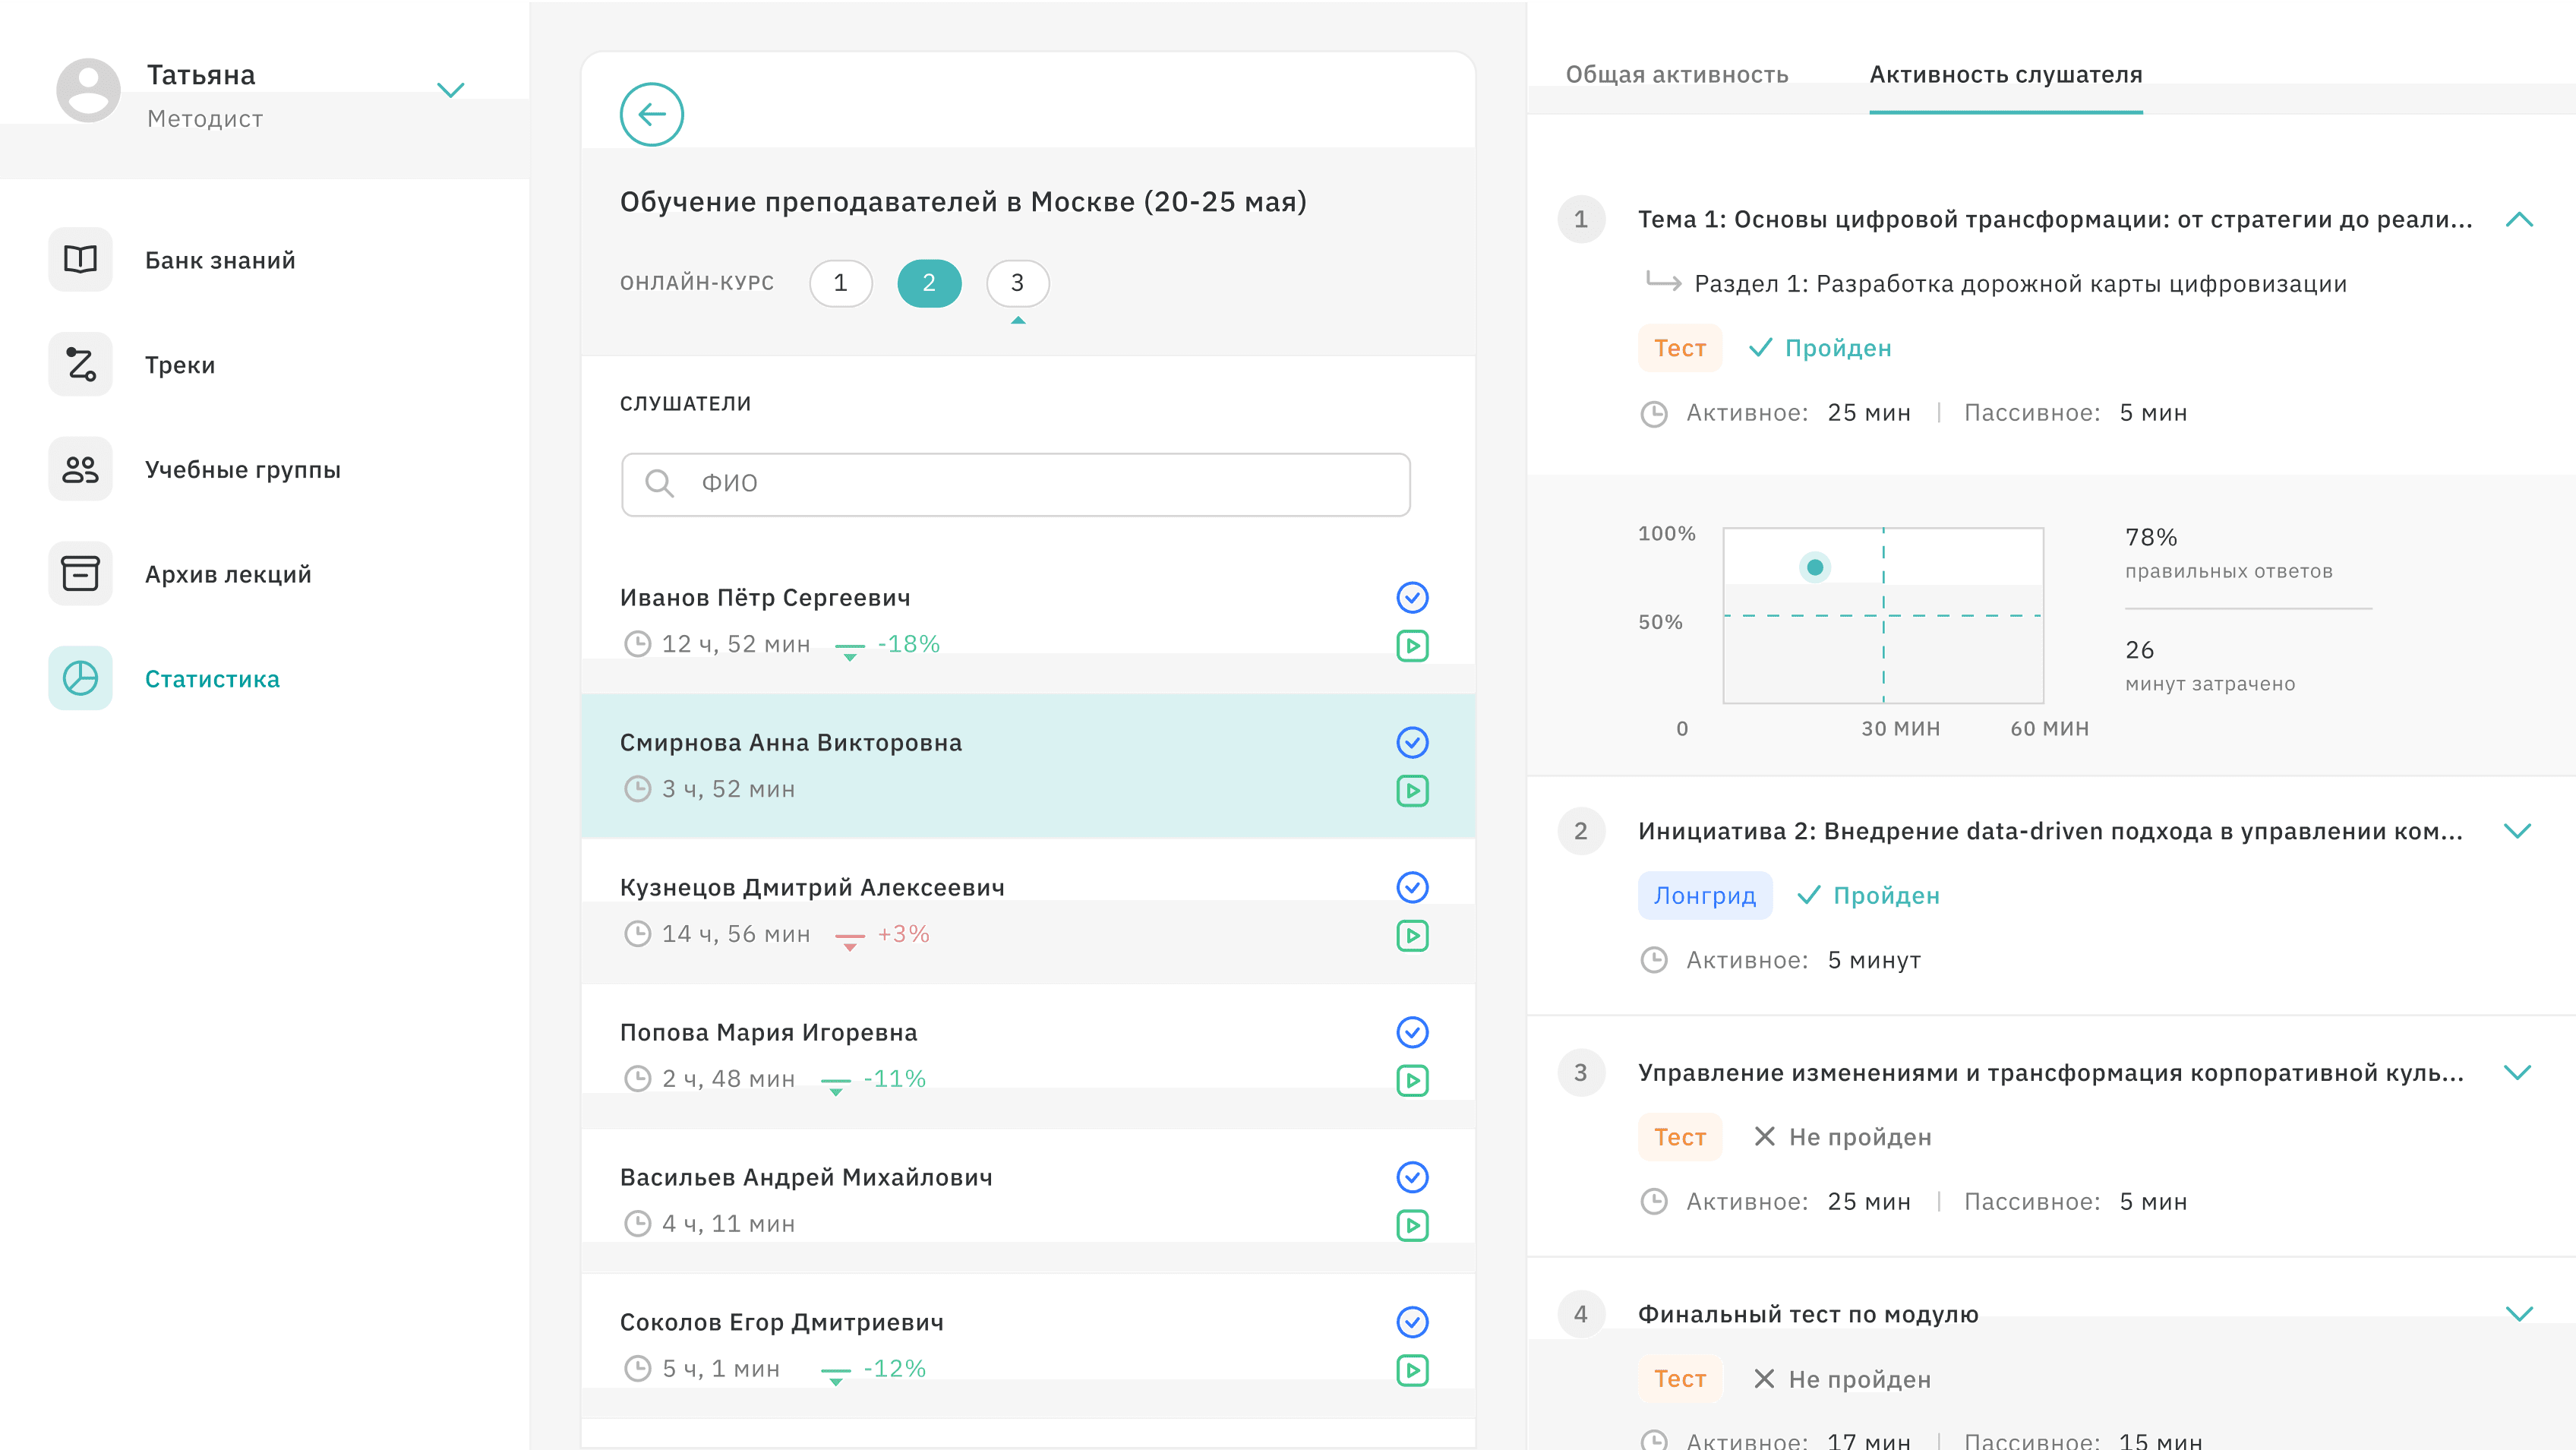Open Банк знаний book icon
This screenshot has height=1450, width=2576.
pos(80,259)
